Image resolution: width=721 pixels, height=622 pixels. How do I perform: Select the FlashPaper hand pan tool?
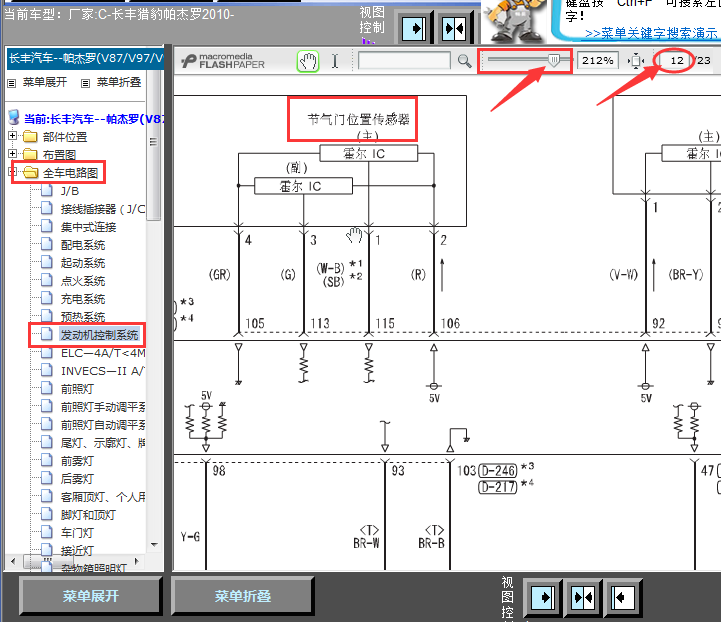click(308, 61)
